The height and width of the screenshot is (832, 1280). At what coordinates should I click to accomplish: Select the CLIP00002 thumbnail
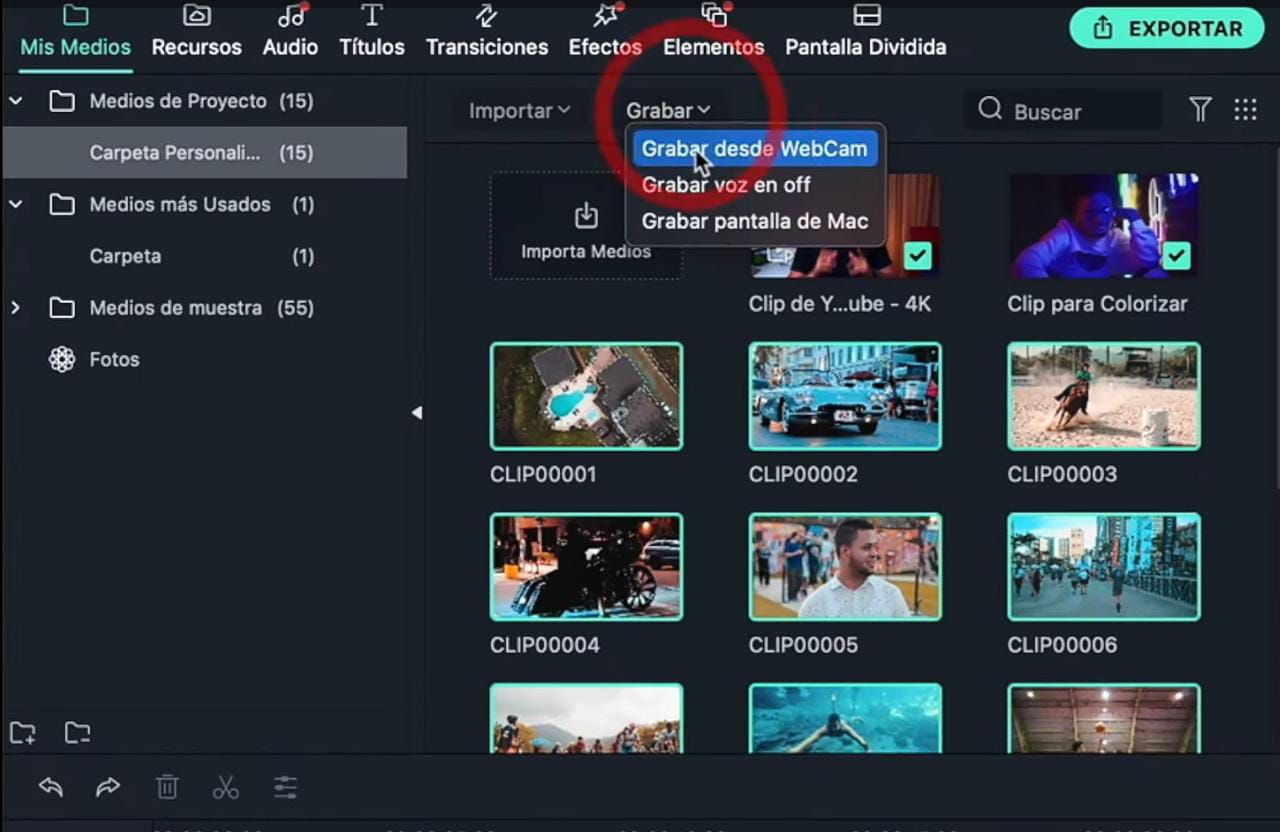pyautogui.click(x=845, y=396)
